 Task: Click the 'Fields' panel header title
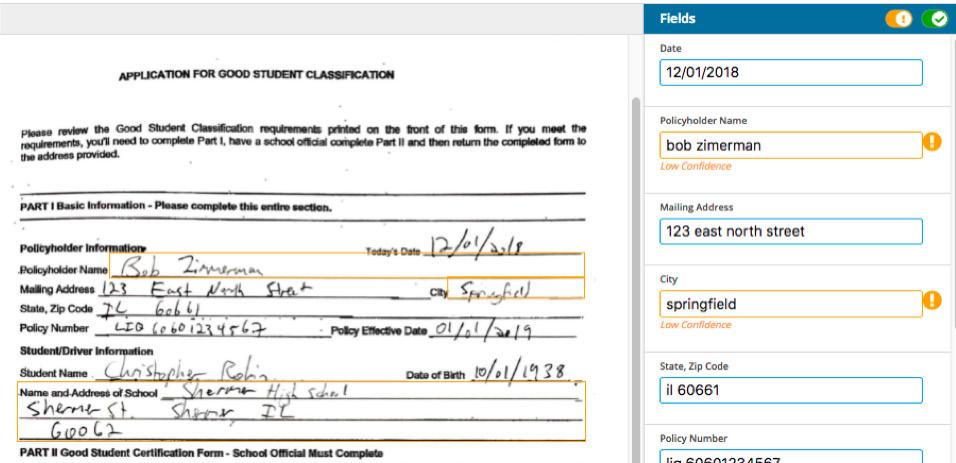coord(677,19)
